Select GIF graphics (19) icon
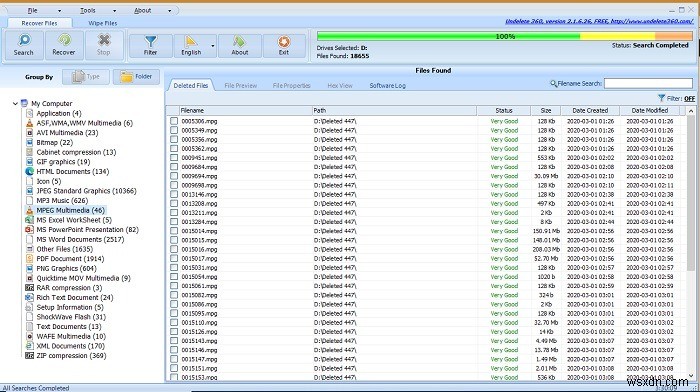 (x=29, y=162)
